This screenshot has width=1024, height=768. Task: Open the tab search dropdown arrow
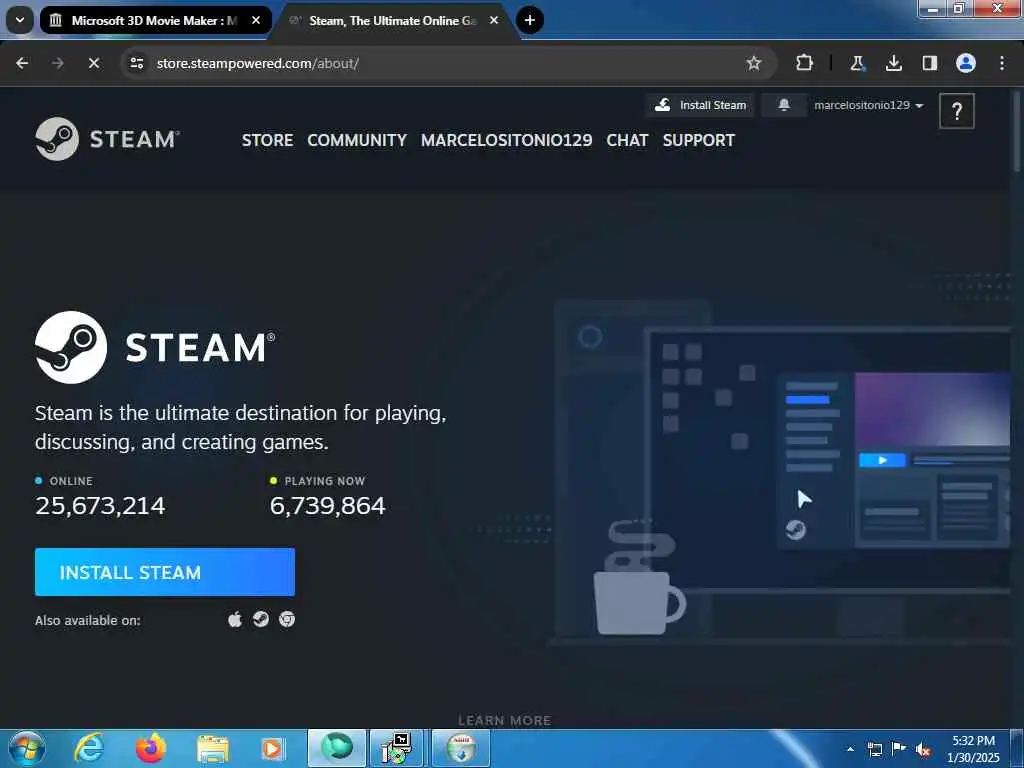point(20,20)
